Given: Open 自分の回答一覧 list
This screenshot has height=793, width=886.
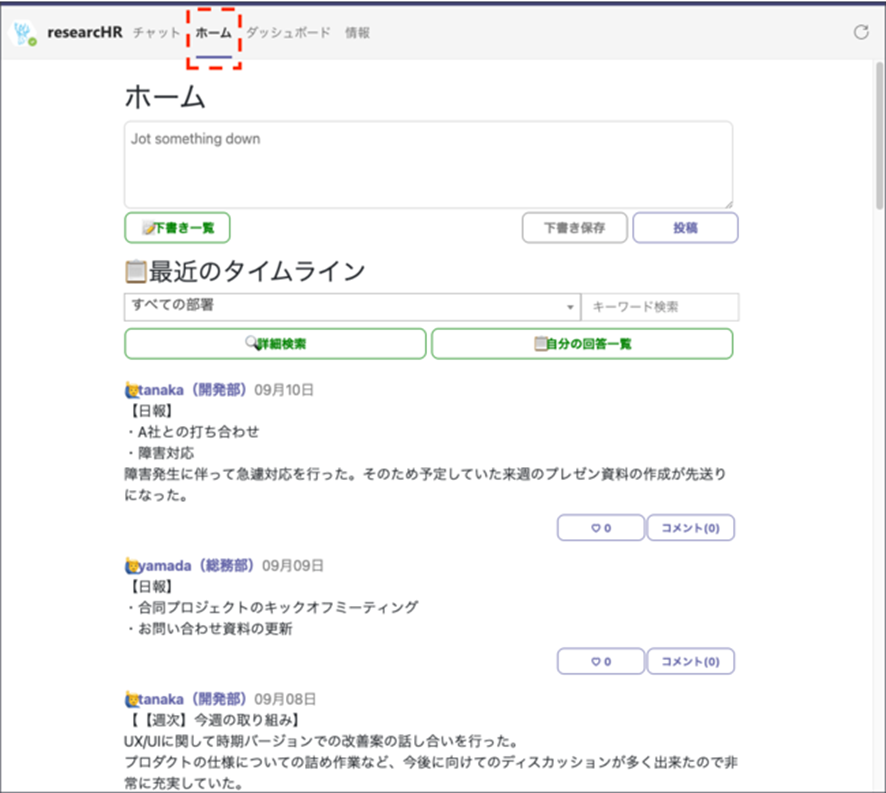Looking at the screenshot, I should pos(582,344).
